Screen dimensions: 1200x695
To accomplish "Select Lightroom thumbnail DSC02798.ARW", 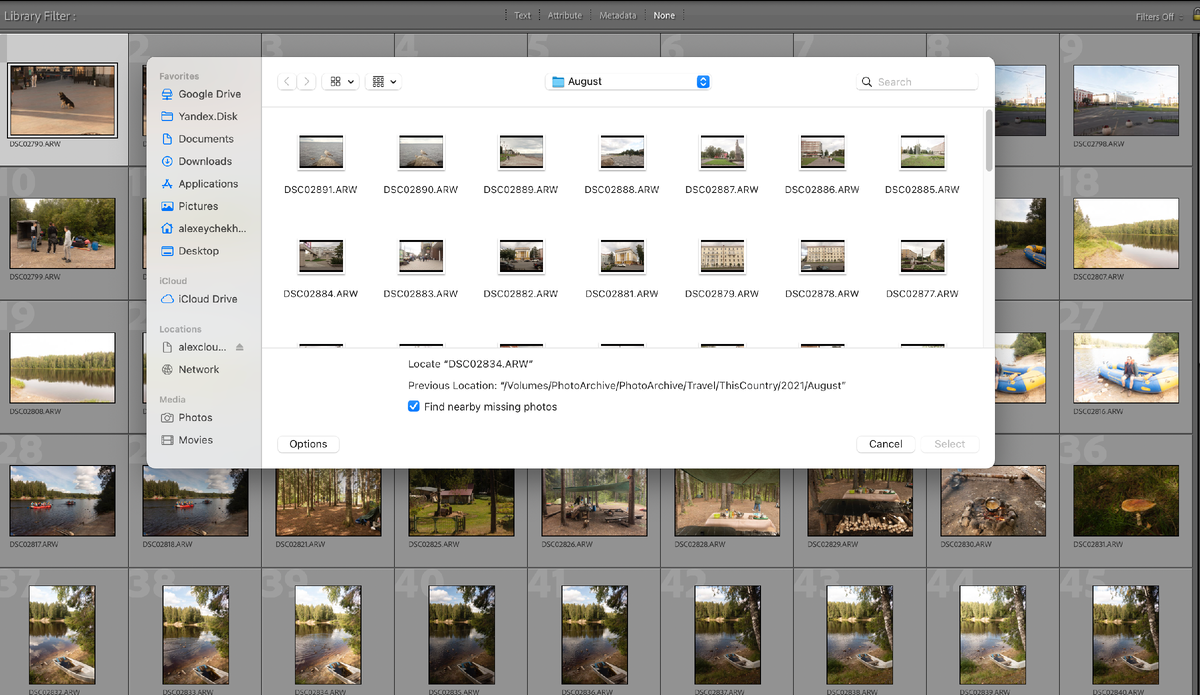I will (1126, 100).
